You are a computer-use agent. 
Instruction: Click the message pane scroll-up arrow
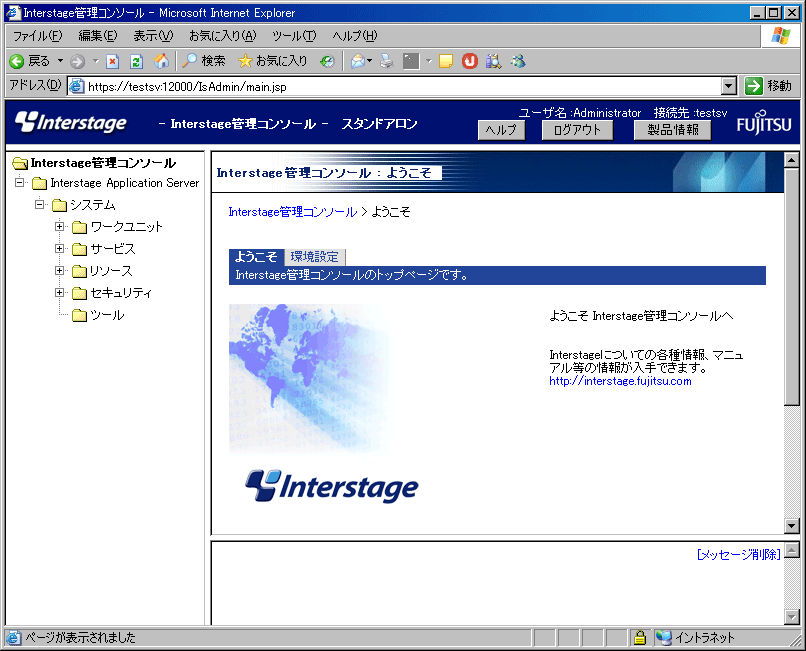point(792,550)
